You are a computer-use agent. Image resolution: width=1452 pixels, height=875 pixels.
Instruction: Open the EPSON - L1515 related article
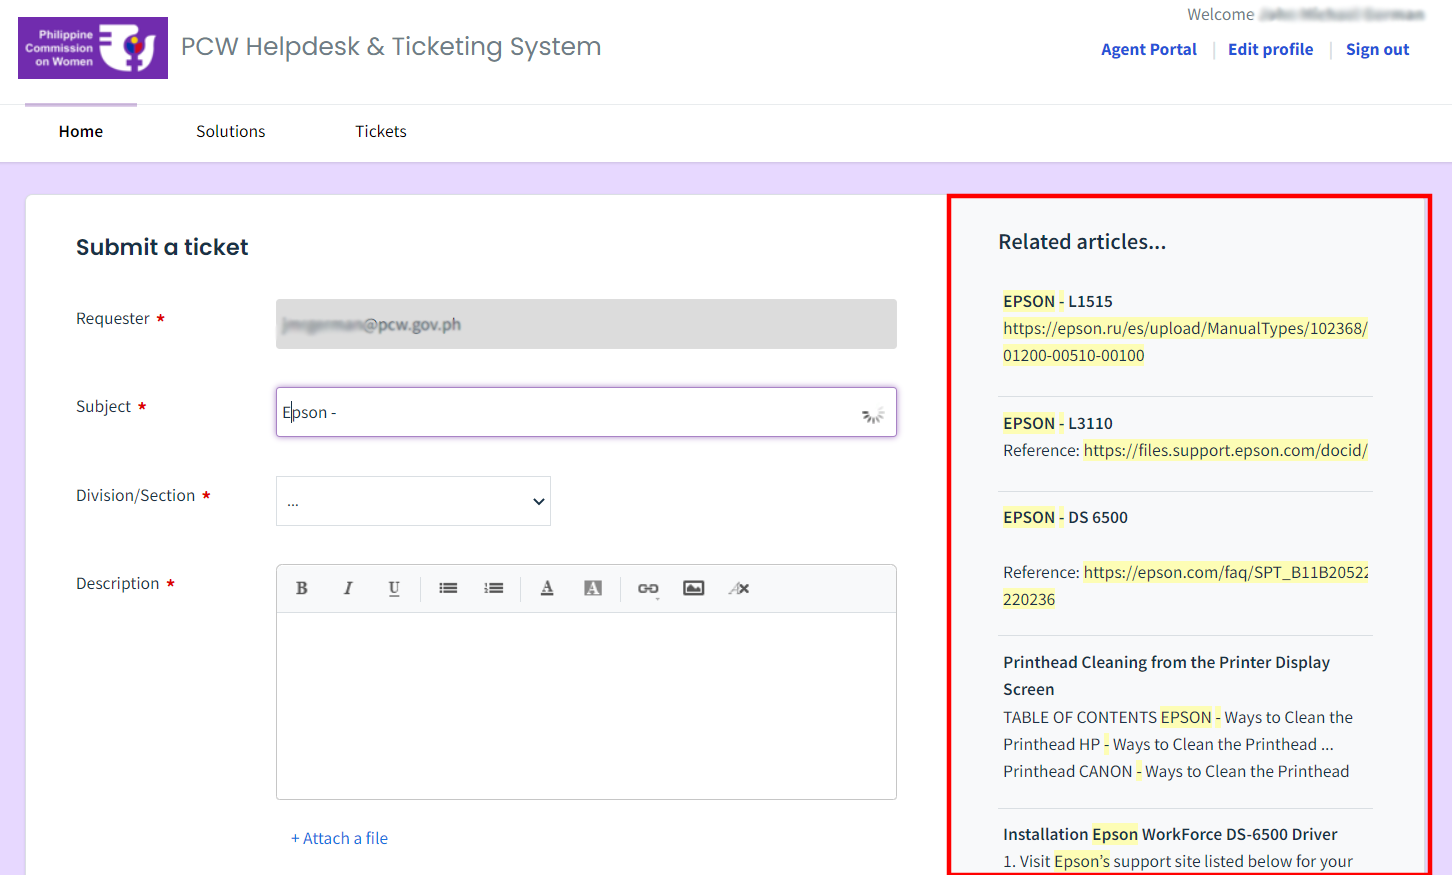(1058, 301)
